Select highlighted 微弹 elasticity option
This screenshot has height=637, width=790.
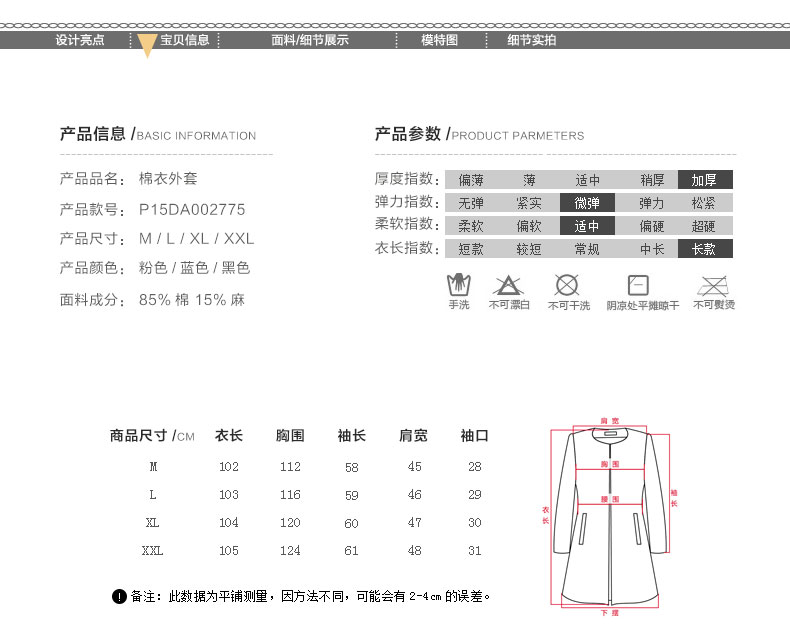(587, 203)
